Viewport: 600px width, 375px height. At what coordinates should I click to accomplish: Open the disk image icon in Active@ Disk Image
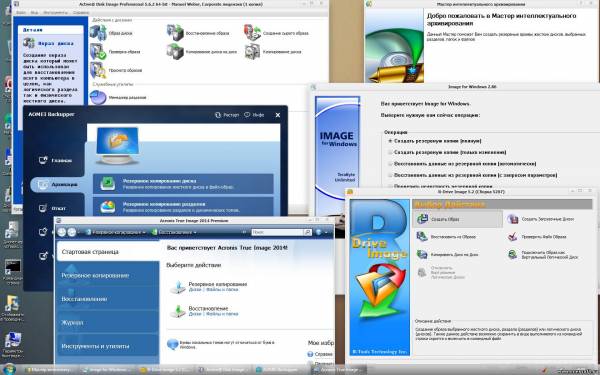(98, 32)
